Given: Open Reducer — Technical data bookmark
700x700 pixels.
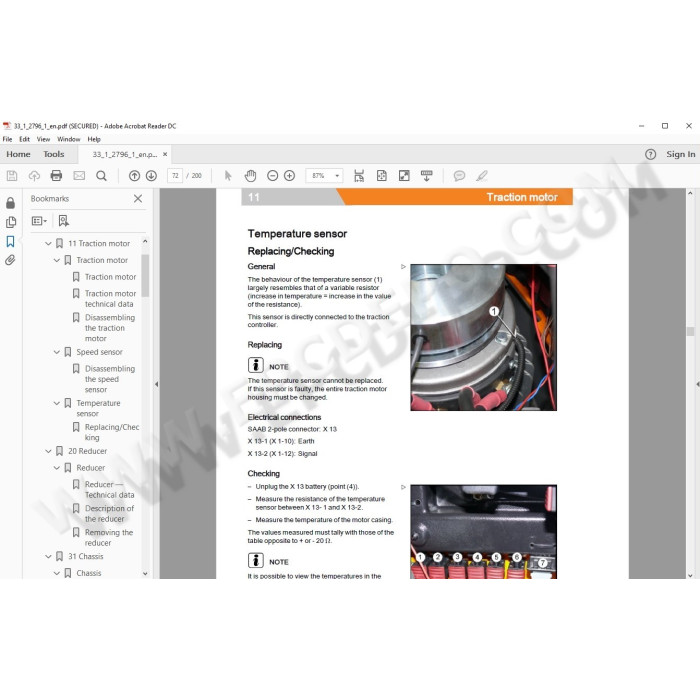Looking at the screenshot, I should point(109,490).
